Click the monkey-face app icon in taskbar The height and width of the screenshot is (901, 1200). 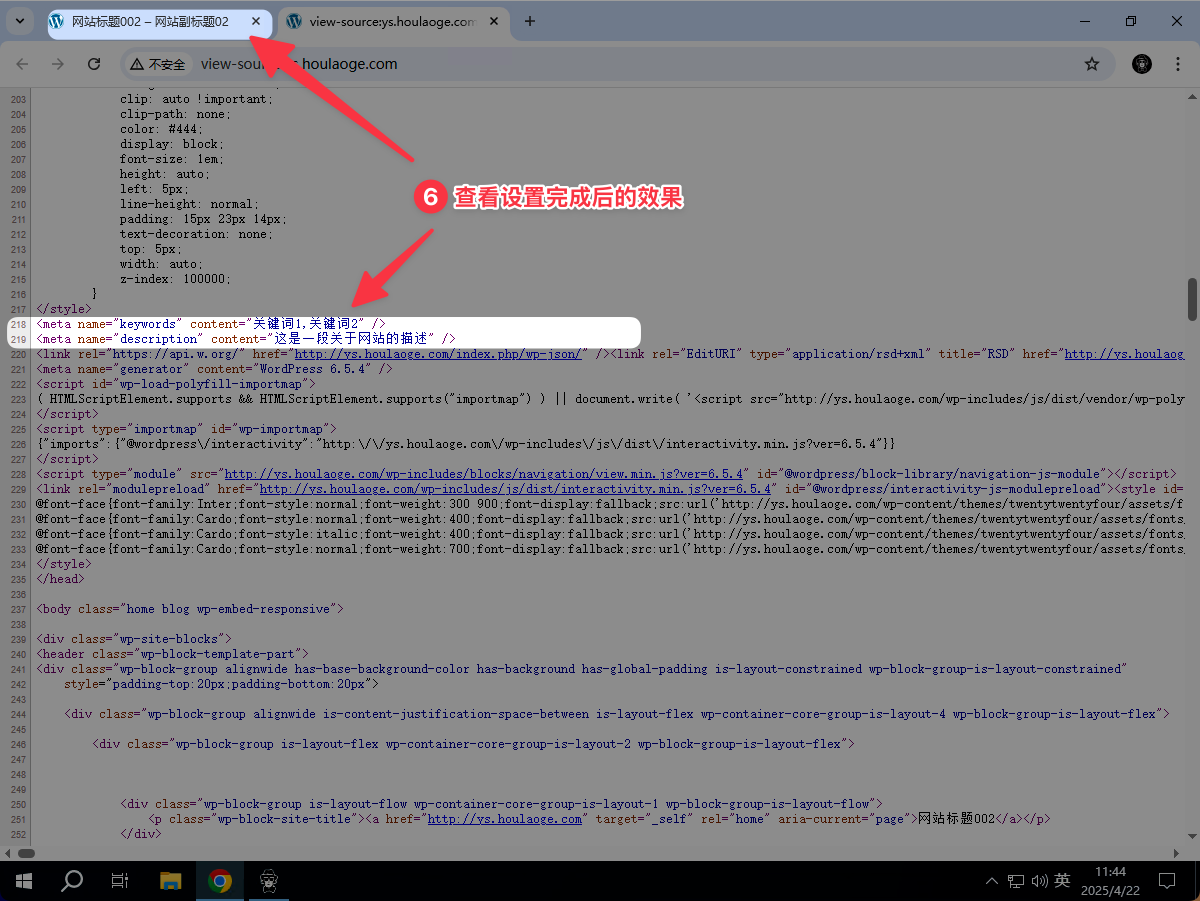(269, 881)
